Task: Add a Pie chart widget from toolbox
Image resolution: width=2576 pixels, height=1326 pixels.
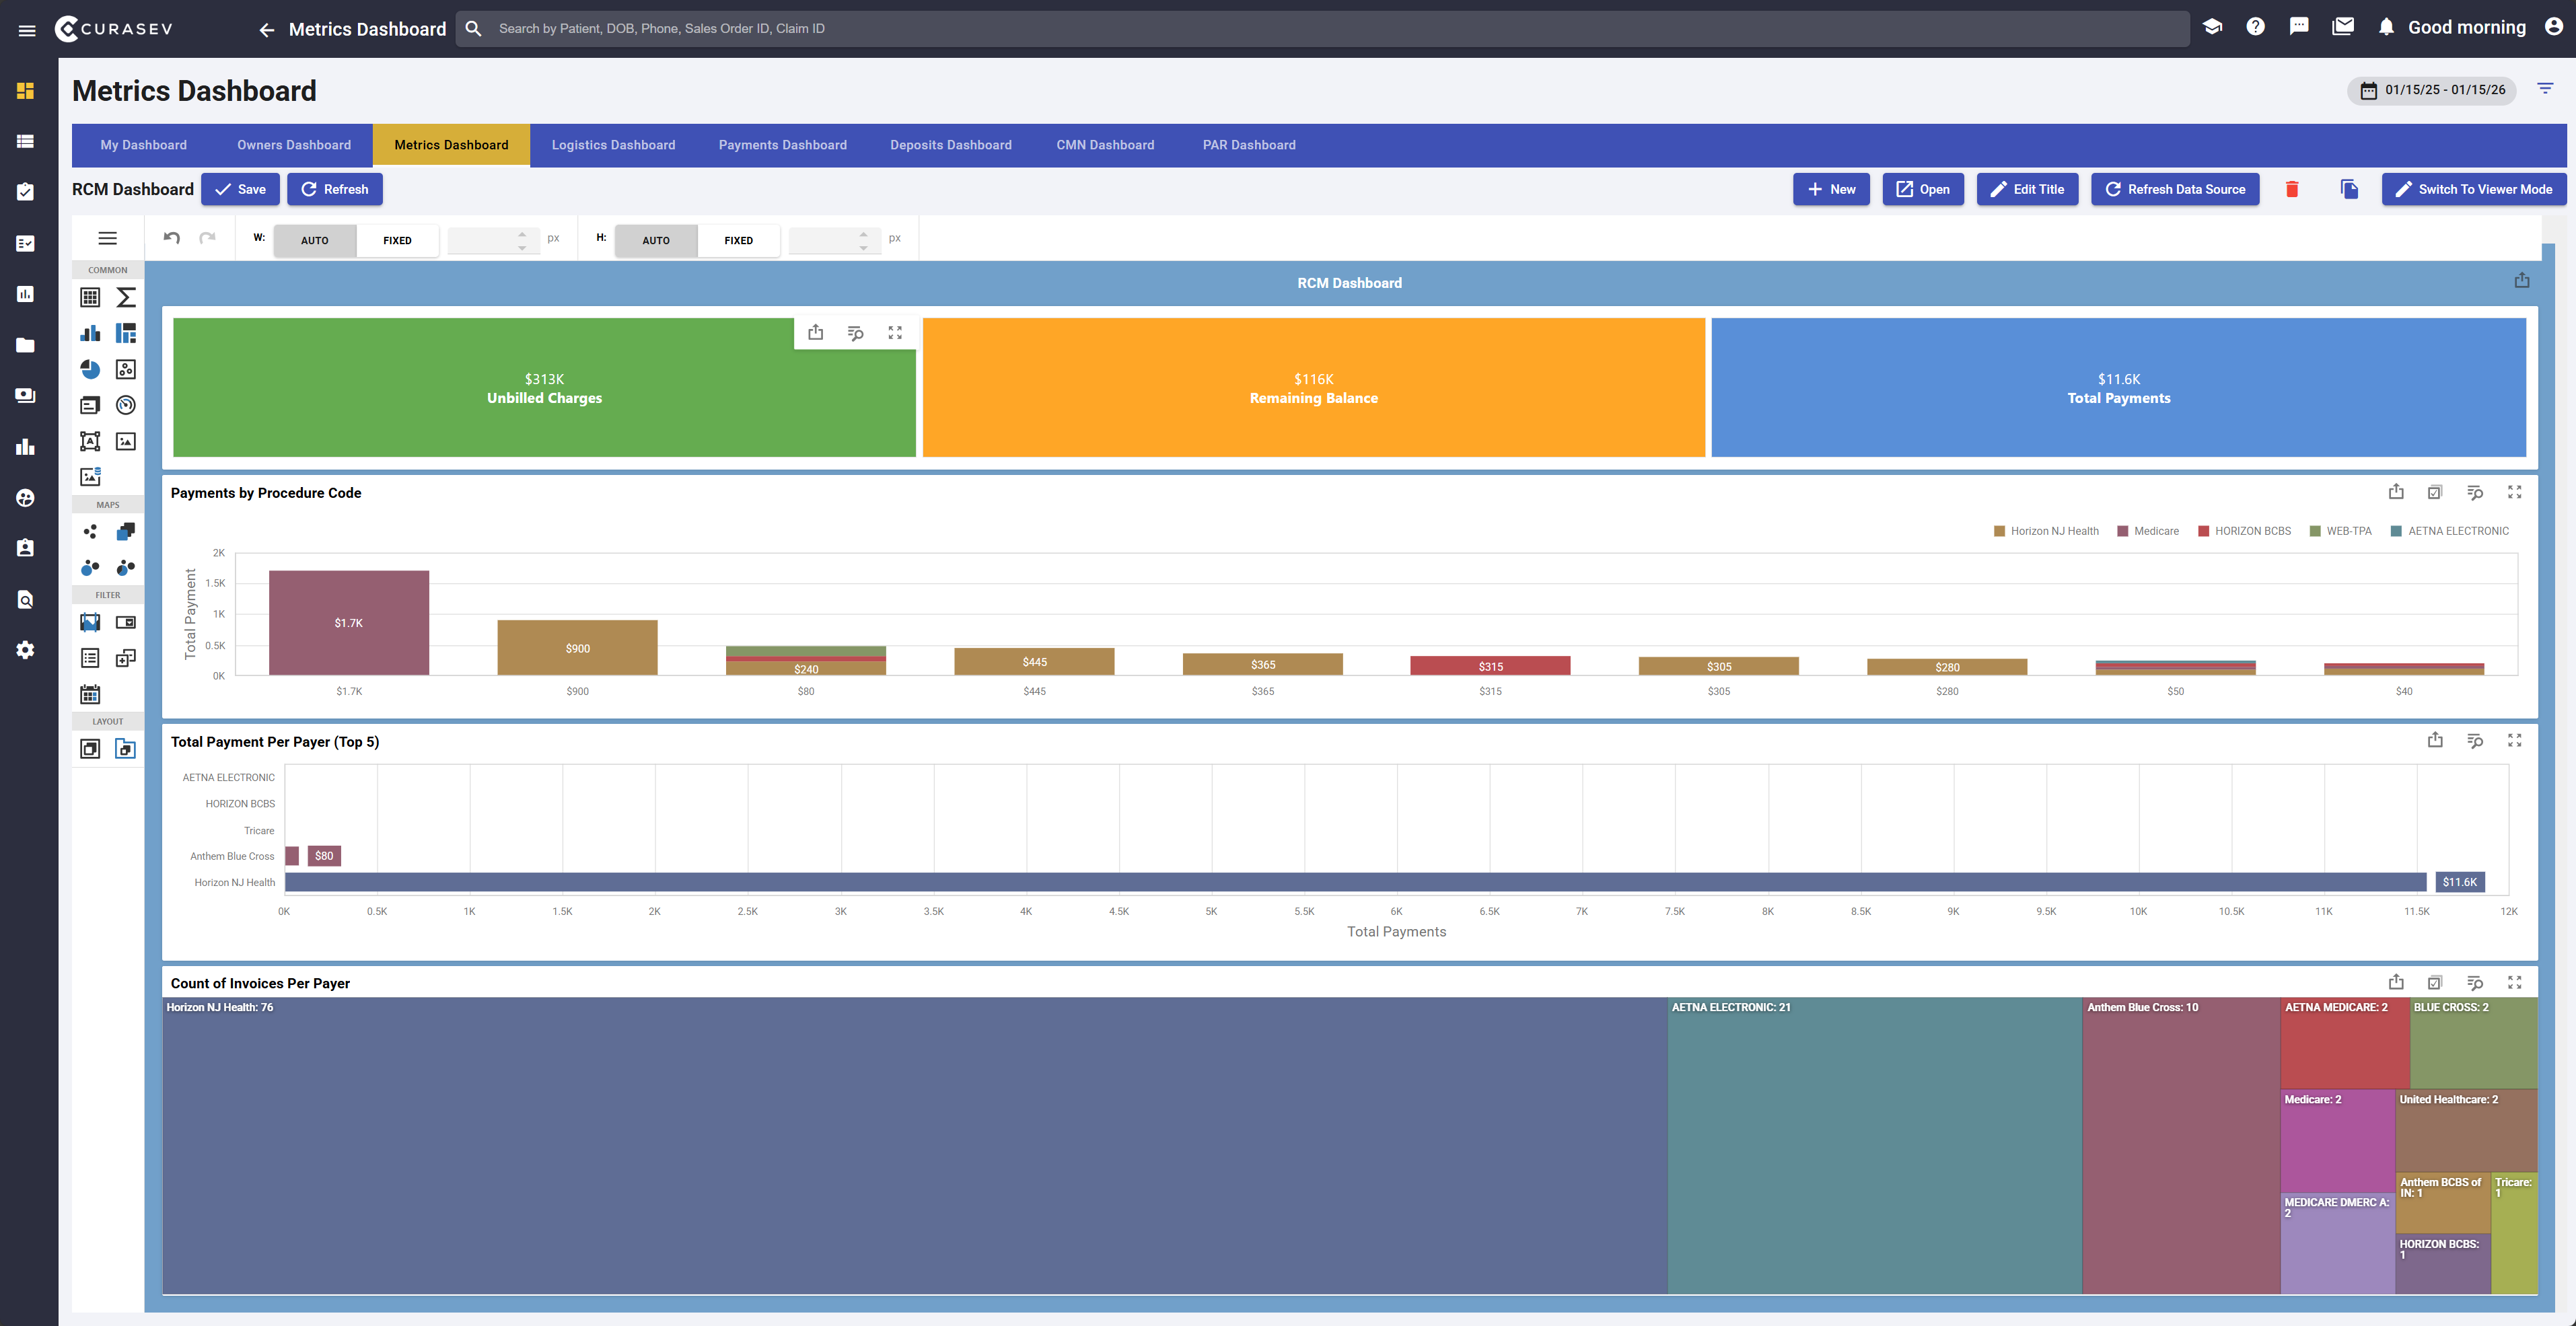Action: coord(90,369)
